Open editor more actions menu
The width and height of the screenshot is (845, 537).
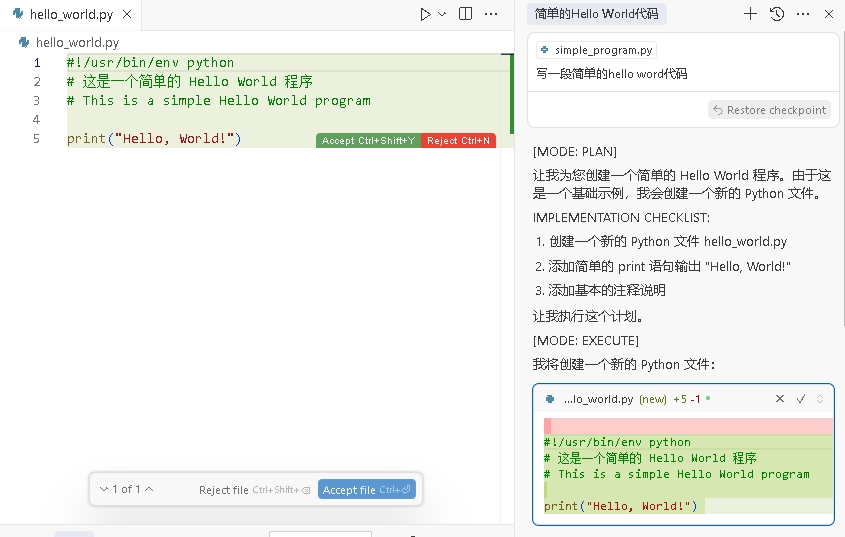pos(491,14)
